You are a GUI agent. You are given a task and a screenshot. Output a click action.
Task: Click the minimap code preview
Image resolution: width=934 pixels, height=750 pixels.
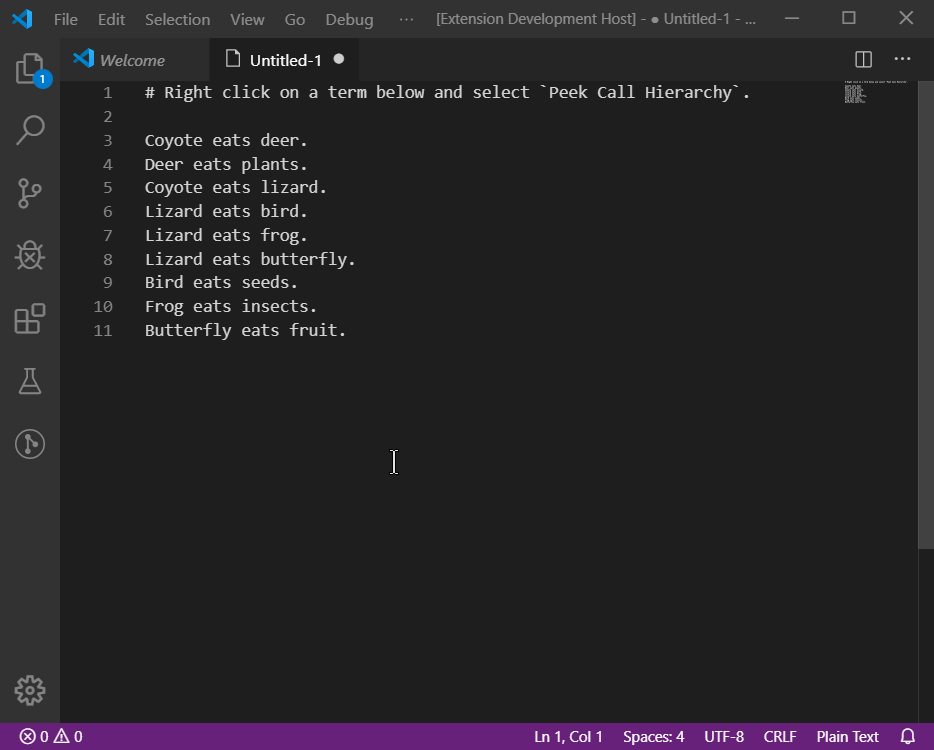876,92
